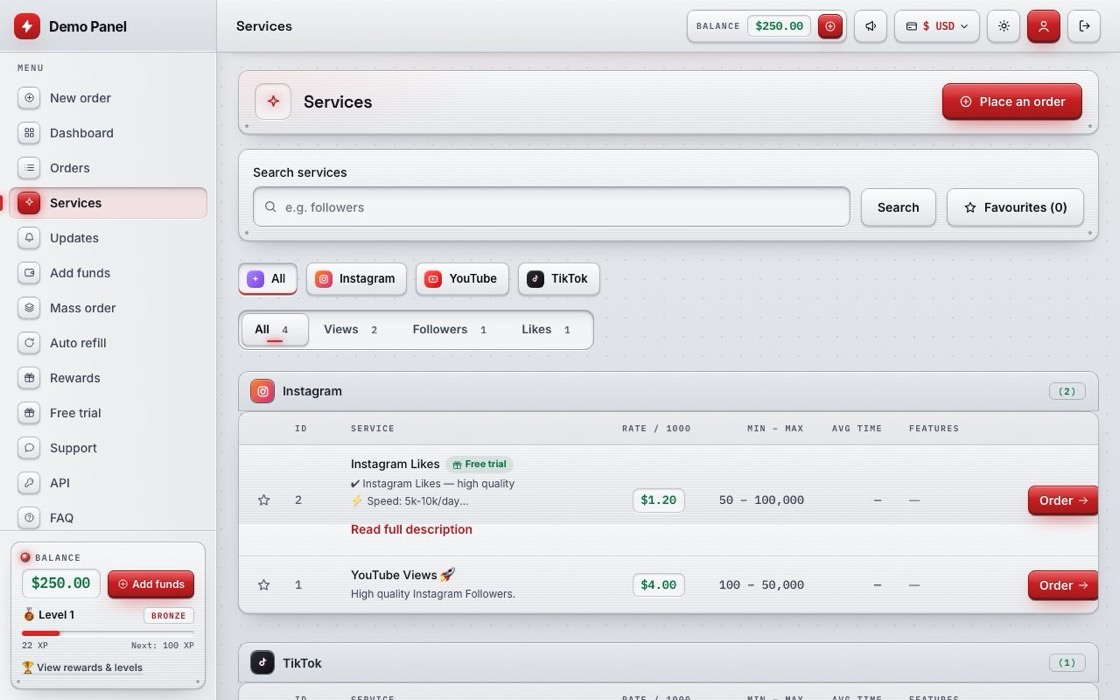Select the Views 2 category tab
The width and height of the screenshot is (1120, 700).
[x=351, y=329]
